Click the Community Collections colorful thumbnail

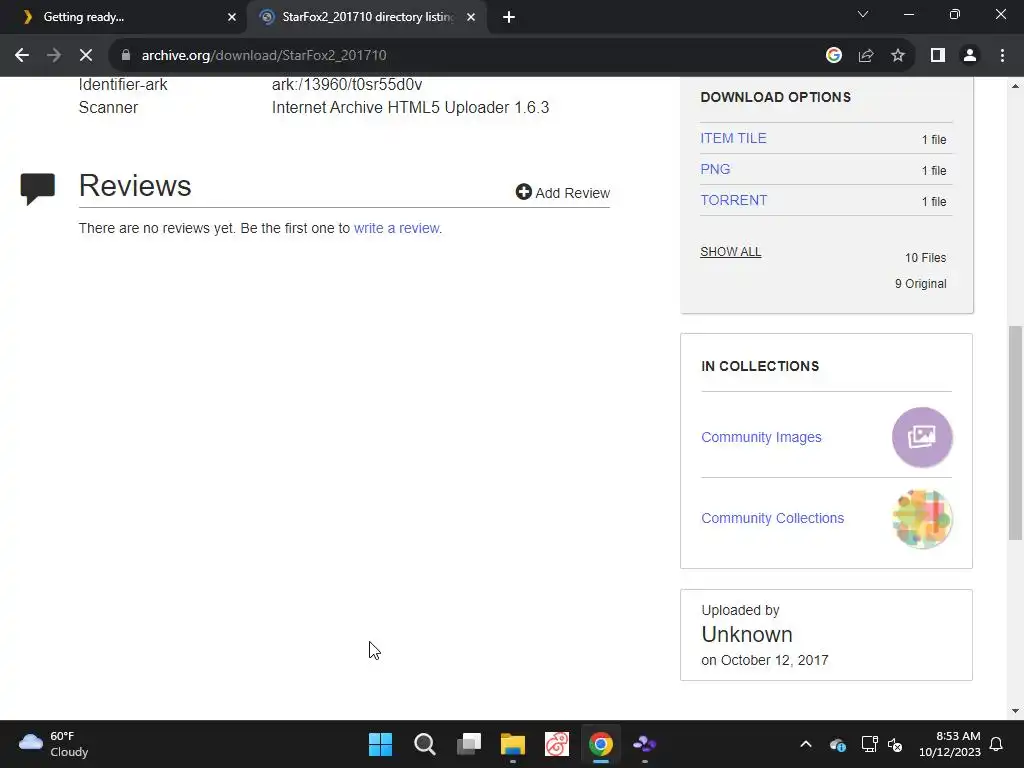[x=922, y=519]
